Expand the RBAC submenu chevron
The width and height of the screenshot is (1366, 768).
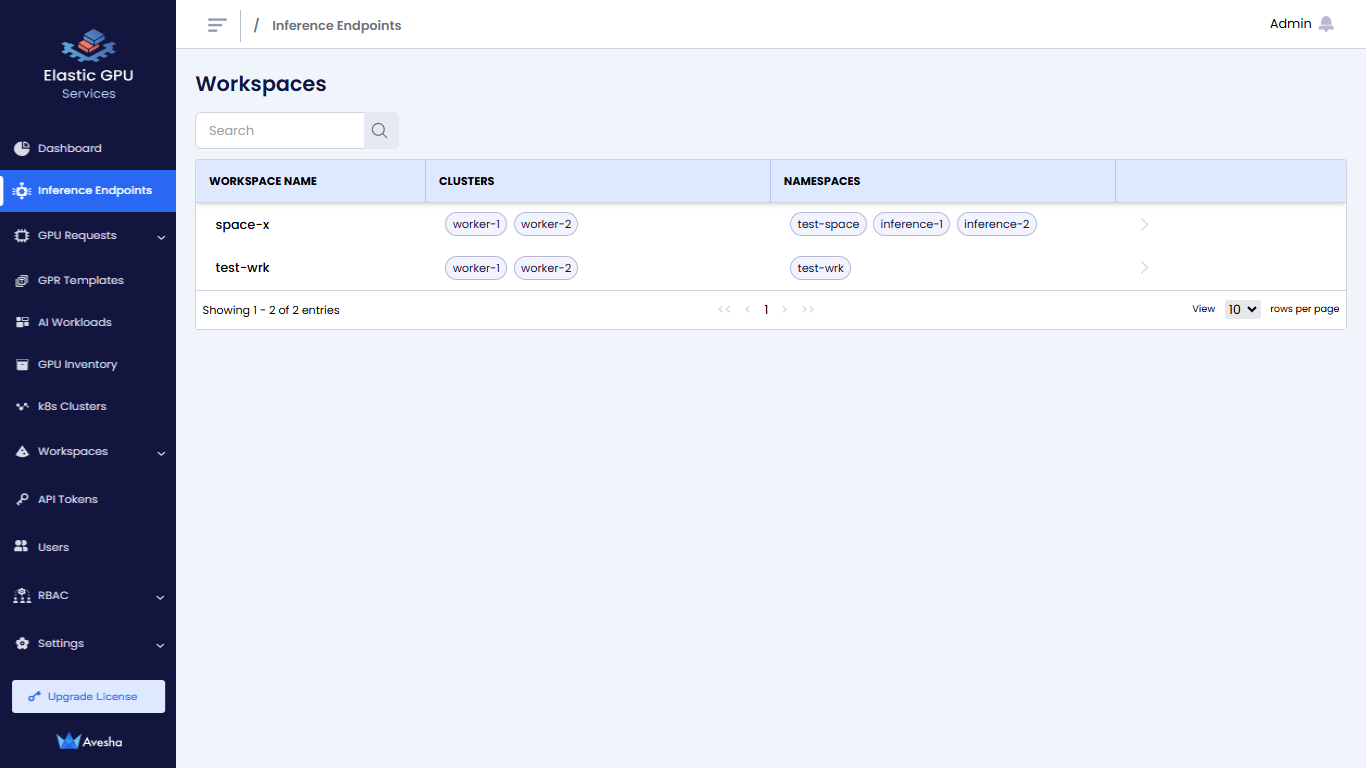tap(161, 597)
